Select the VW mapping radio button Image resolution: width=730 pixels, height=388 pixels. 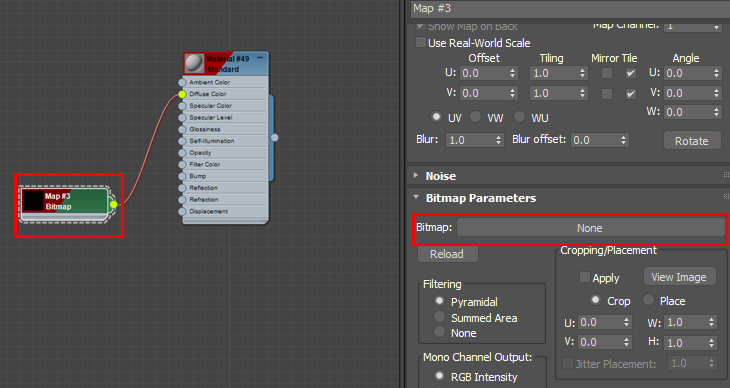click(475, 116)
